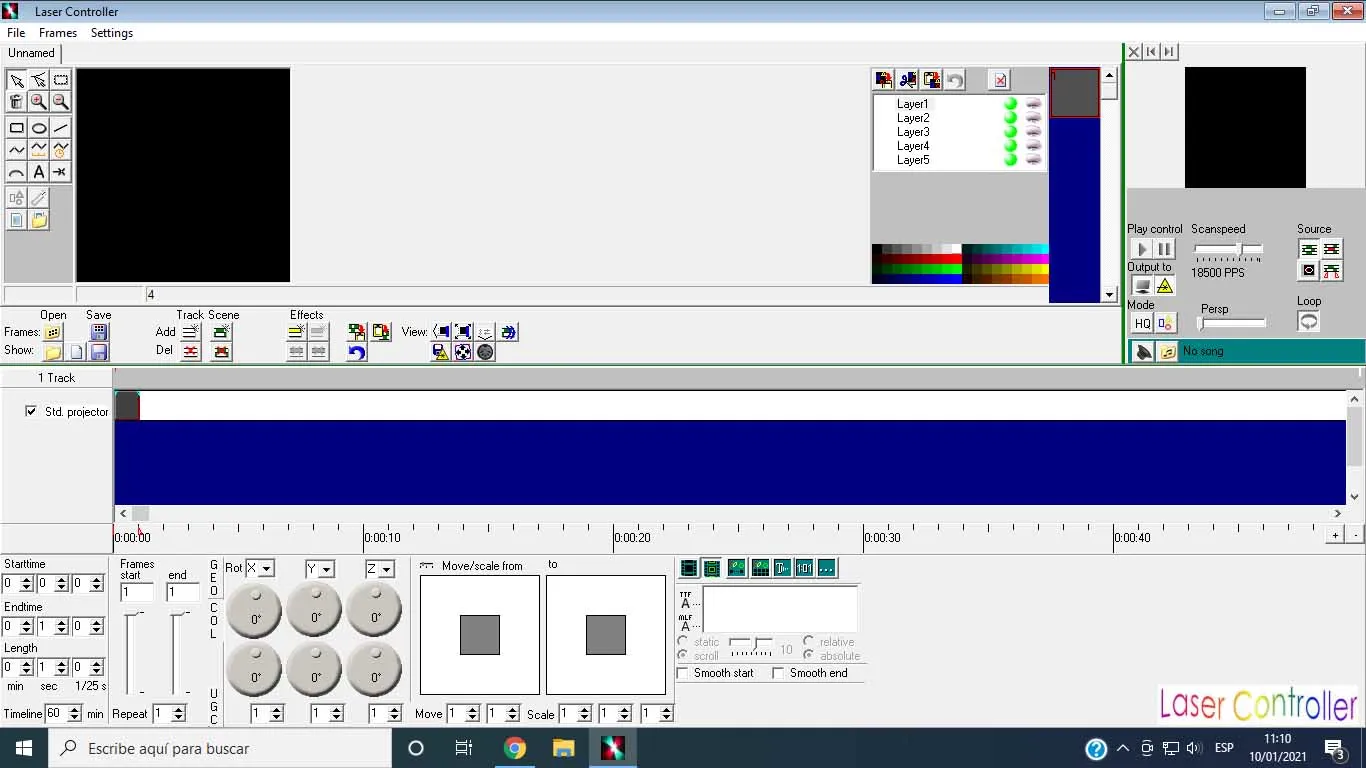Select the text A tool
Image resolution: width=1366 pixels, height=768 pixels.
(39, 172)
